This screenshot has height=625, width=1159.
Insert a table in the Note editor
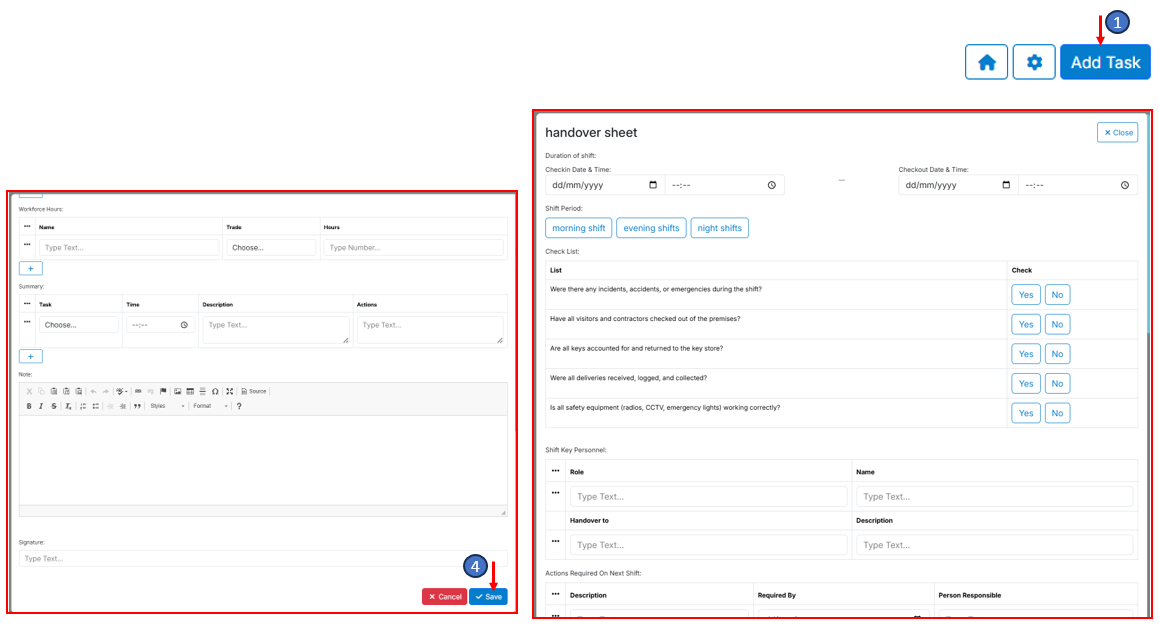pos(190,391)
